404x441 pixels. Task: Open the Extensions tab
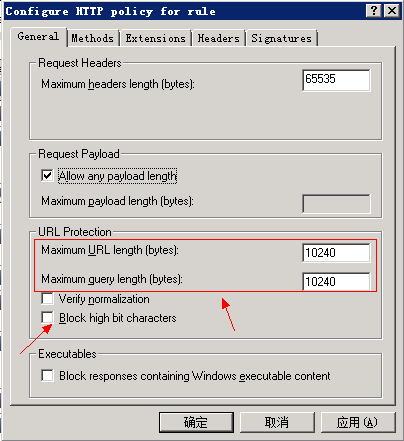coord(155,38)
